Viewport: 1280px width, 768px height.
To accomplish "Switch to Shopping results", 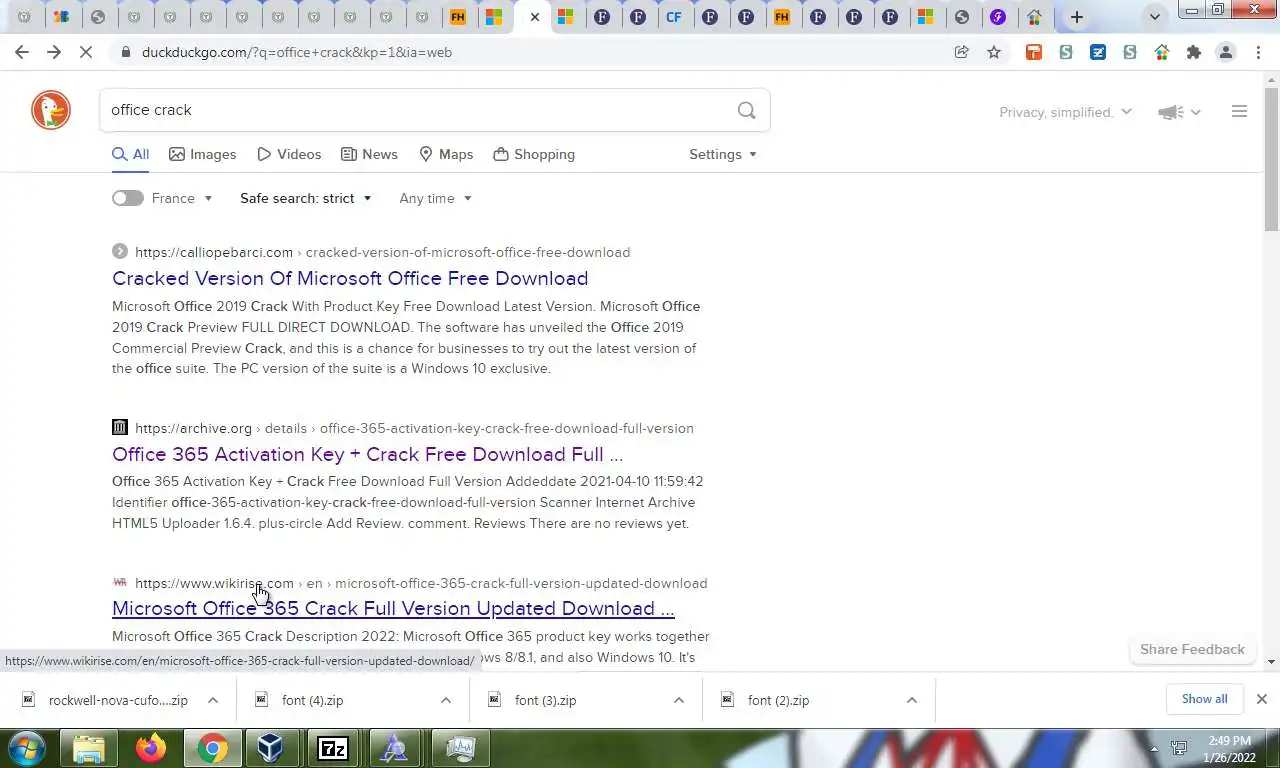I will (534, 154).
